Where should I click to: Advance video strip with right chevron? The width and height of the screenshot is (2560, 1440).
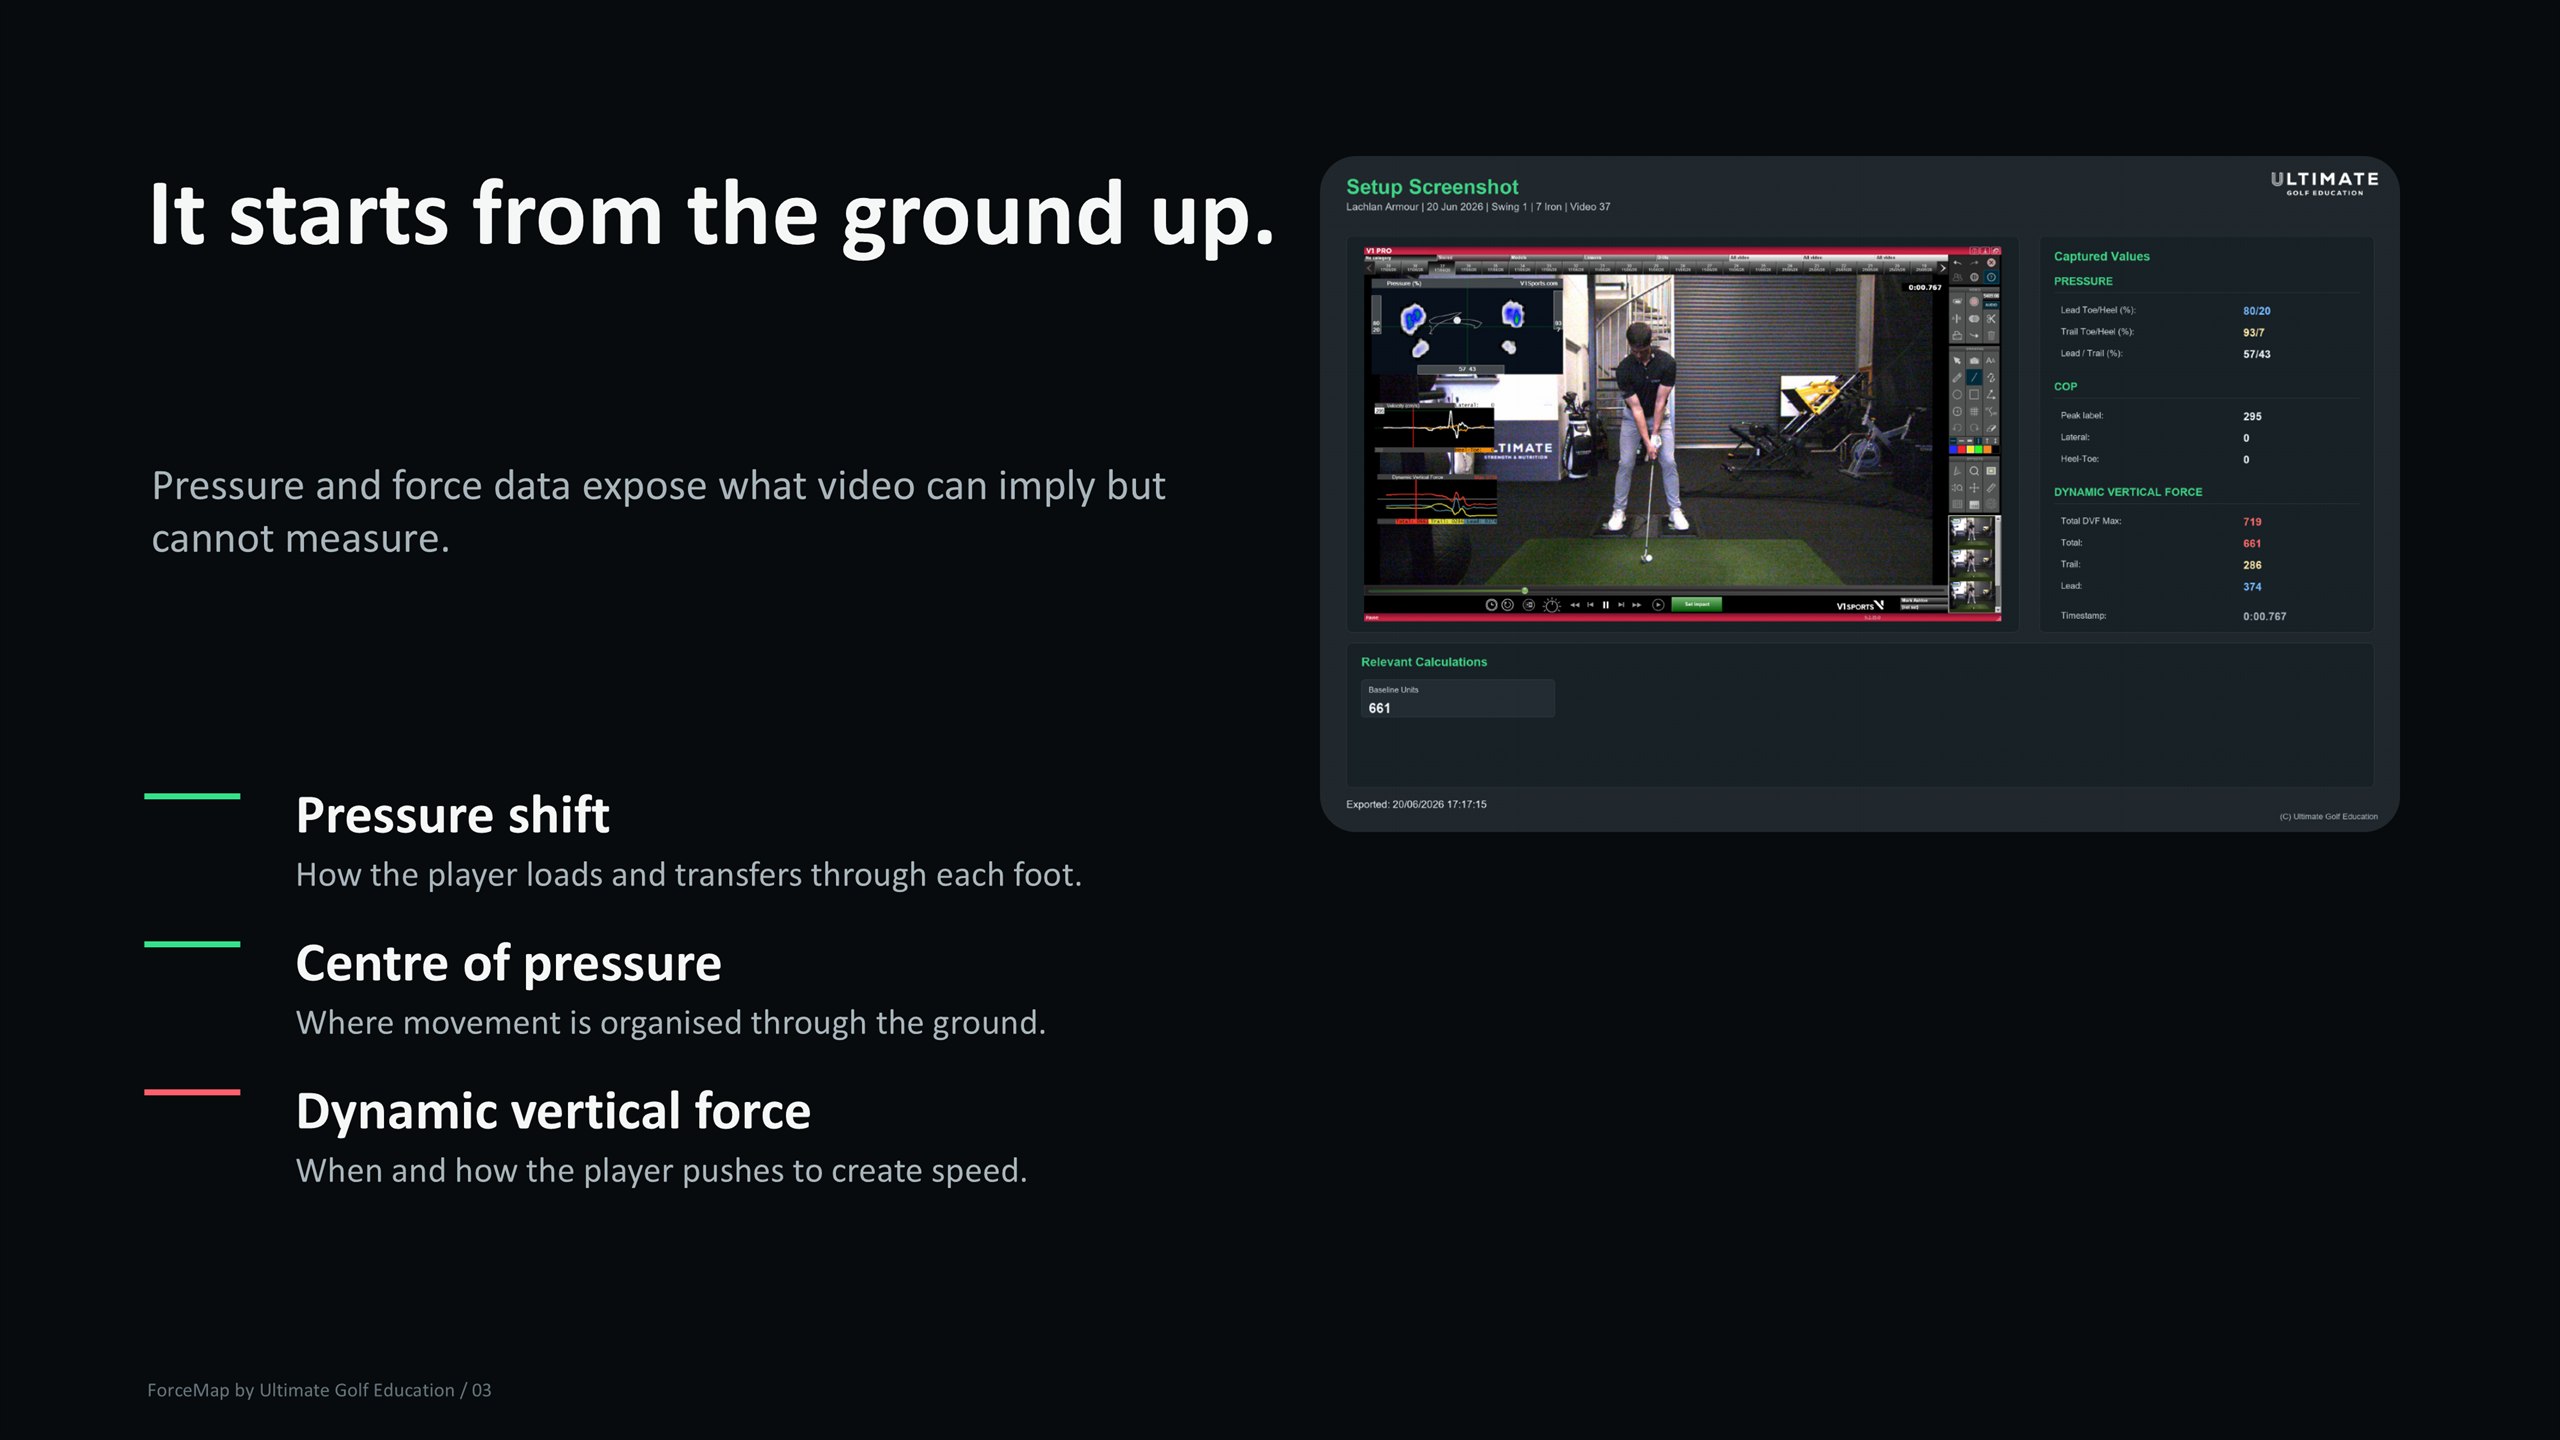pyautogui.click(x=1942, y=268)
